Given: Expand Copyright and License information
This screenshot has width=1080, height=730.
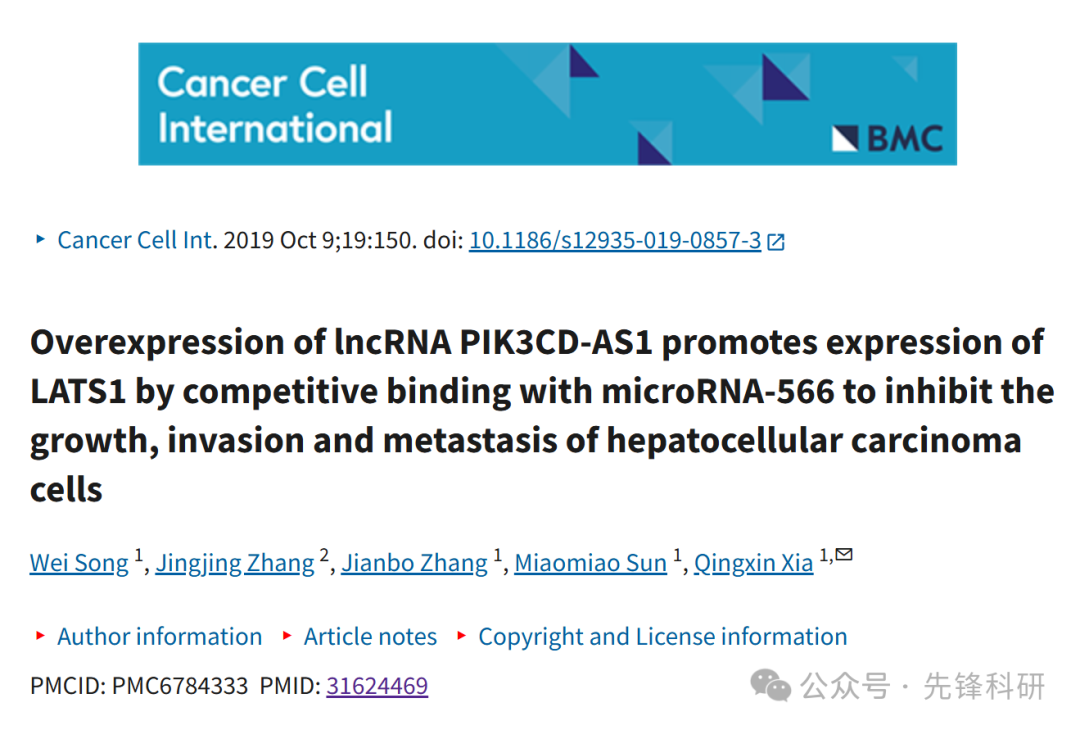Looking at the screenshot, I should (x=663, y=636).
